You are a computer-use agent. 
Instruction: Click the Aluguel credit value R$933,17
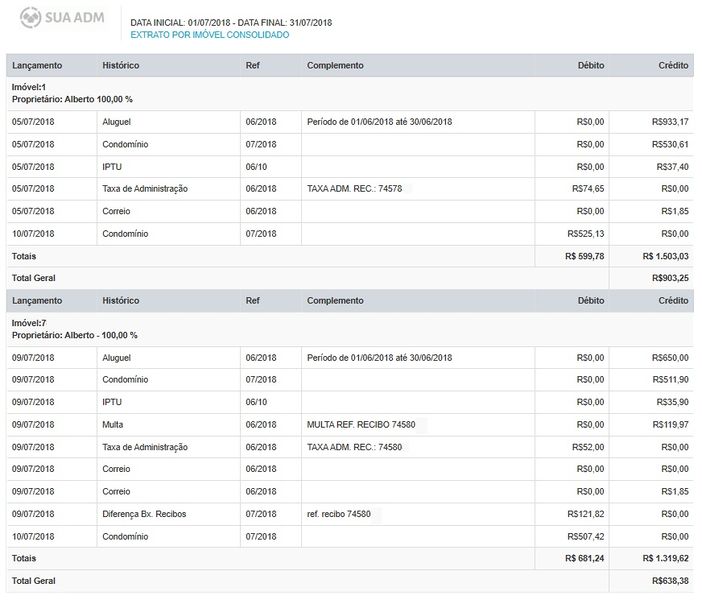[x=669, y=122]
